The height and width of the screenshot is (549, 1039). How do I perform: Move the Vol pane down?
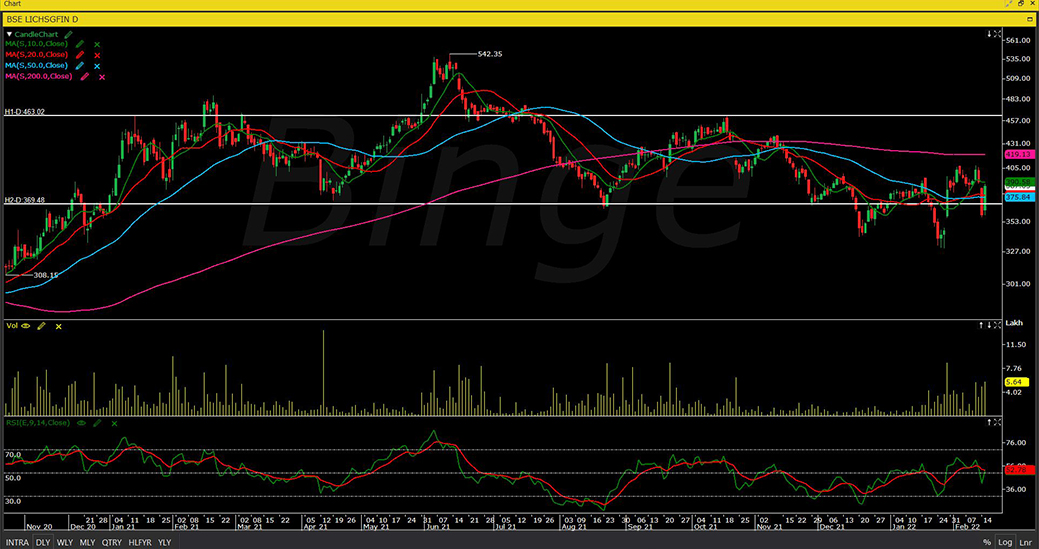point(989,325)
